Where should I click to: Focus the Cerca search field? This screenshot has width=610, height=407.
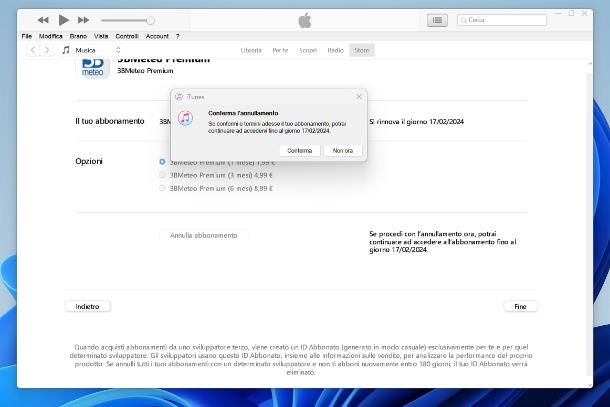coord(502,20)
